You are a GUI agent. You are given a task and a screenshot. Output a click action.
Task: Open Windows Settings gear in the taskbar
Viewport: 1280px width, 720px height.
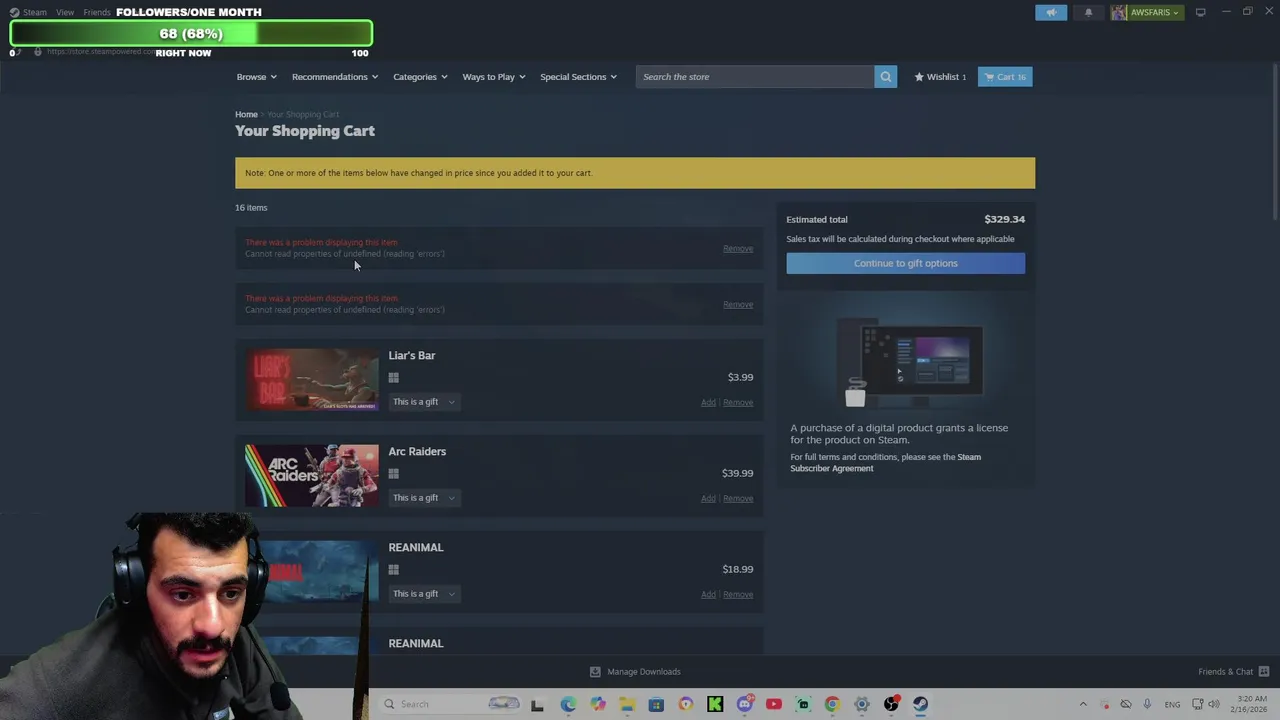(x=862, y=704)
